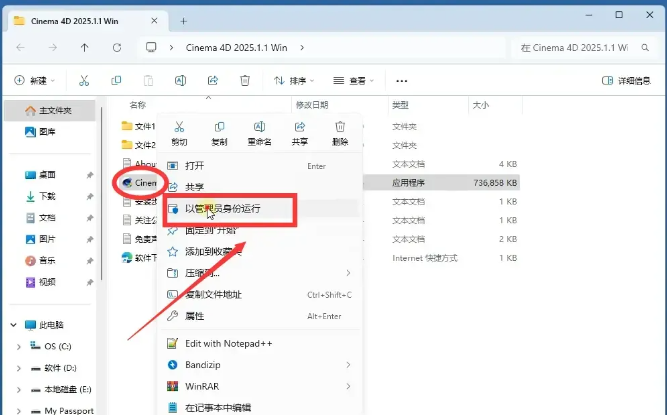Click 剪切 in the context menu

tap(179, 134)
